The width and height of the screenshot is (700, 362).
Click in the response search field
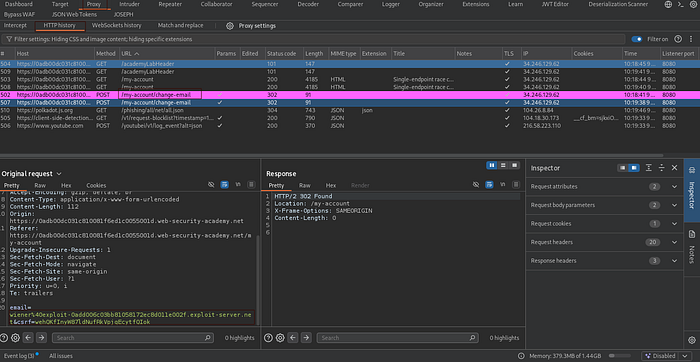coord(398,338)
